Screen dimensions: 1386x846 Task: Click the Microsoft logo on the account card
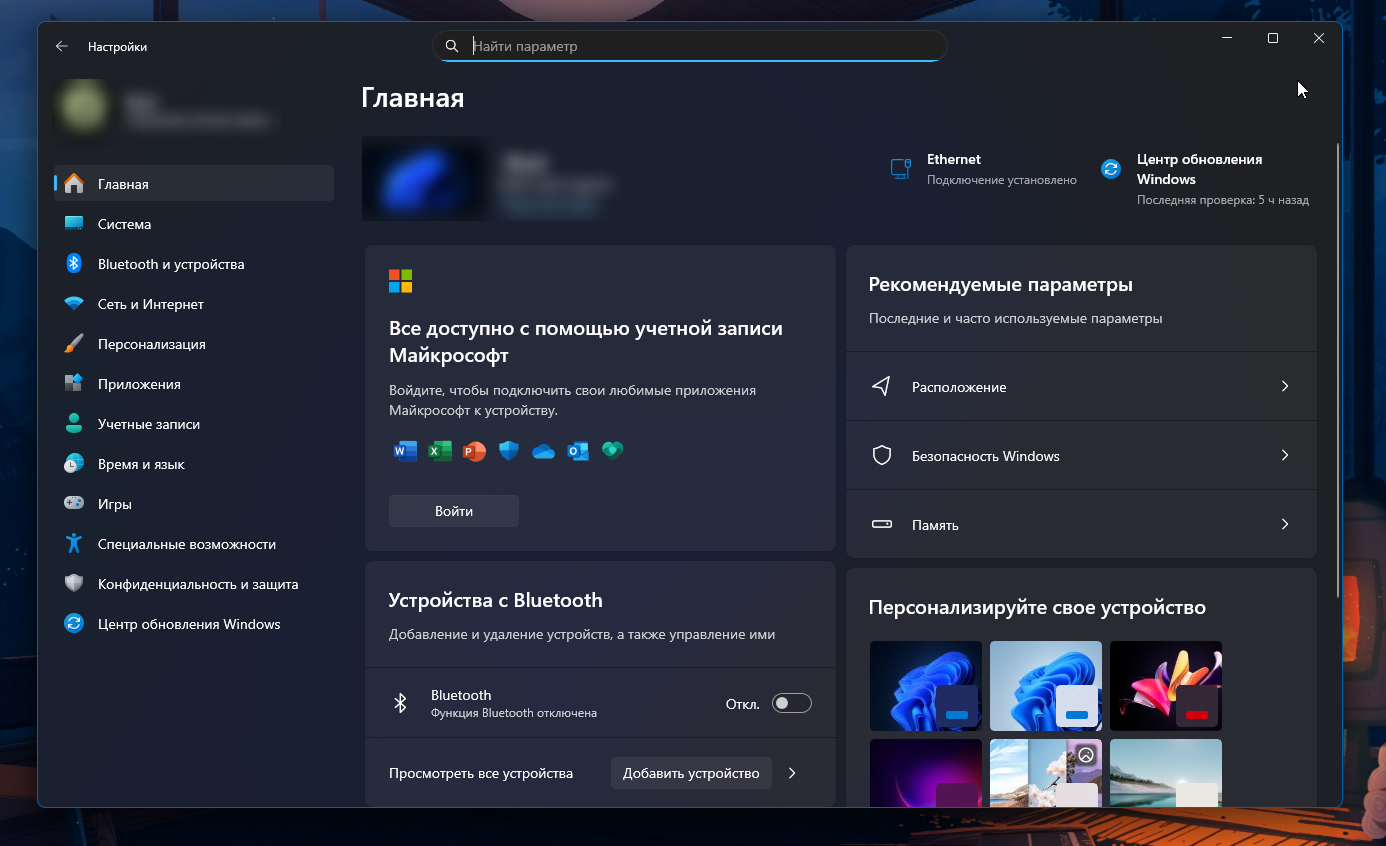pyautogui.click(x=400, y=281)
